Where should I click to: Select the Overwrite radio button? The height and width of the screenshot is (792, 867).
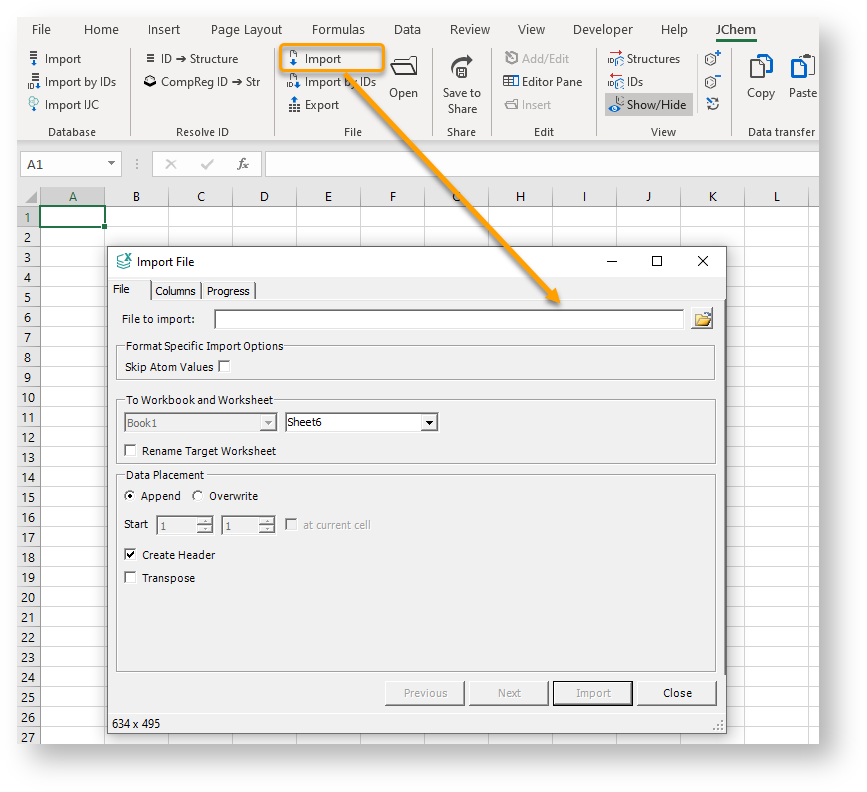click(x=198, y=496)
